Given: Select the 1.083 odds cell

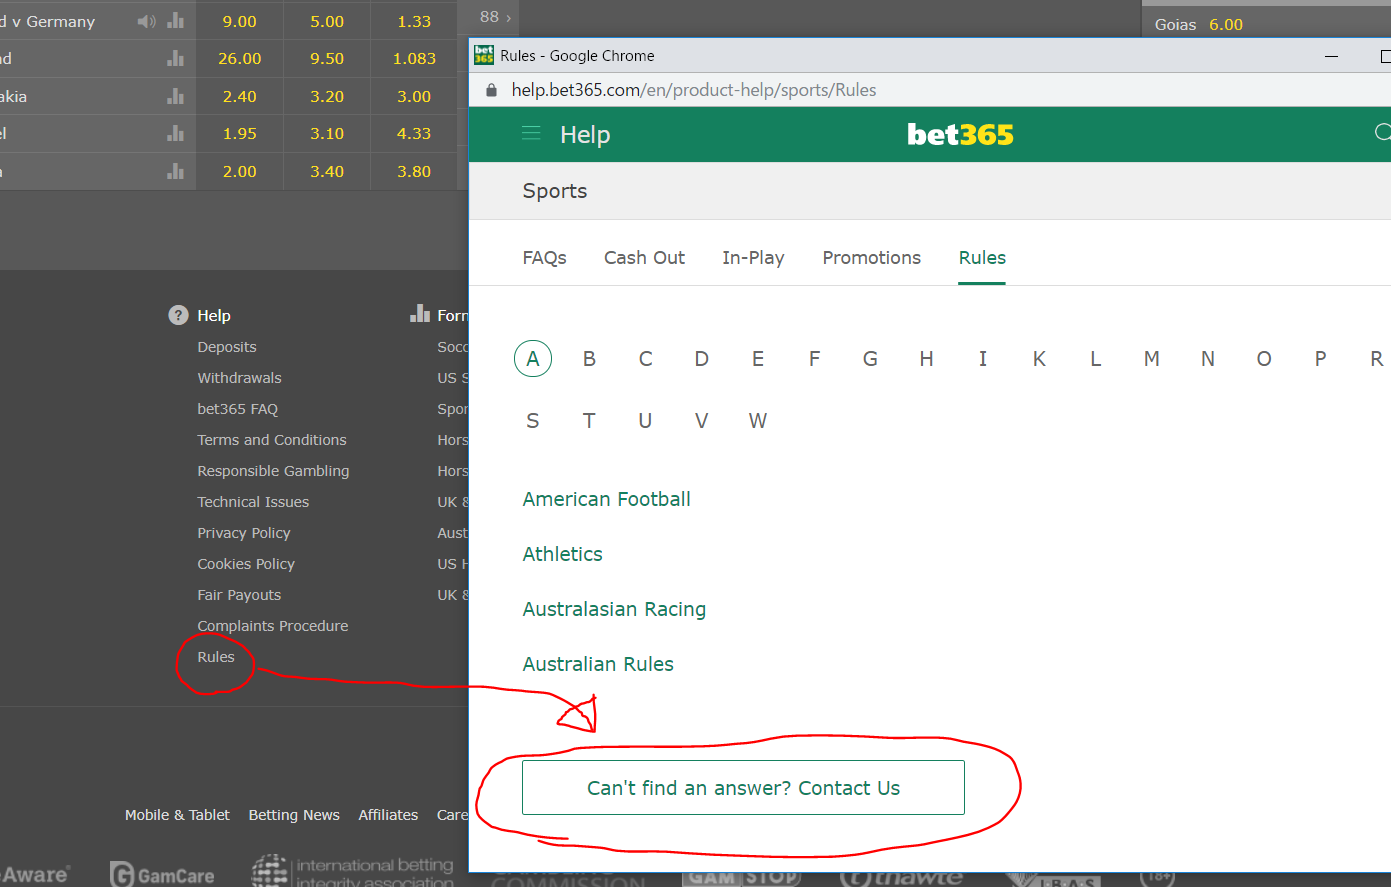Looking at the screenshot, I should (414, 58).
